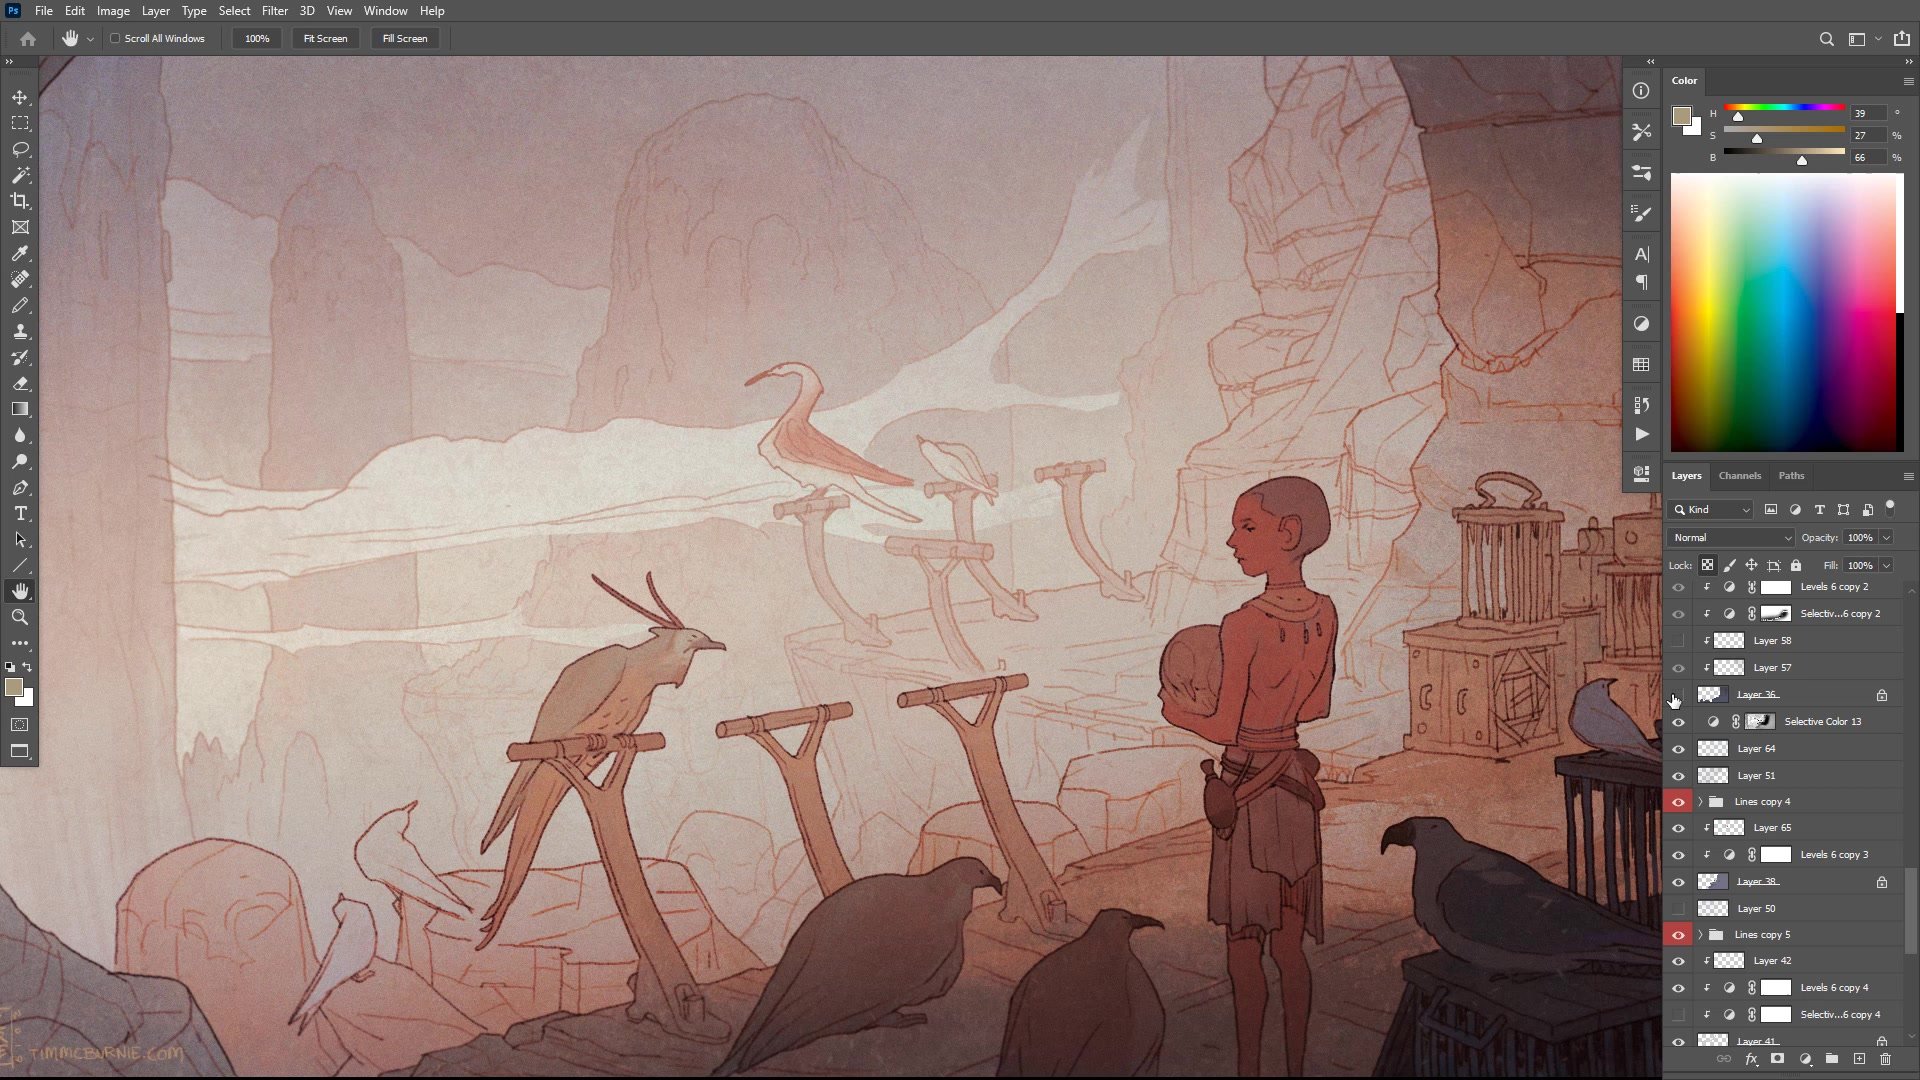The width and height of the screenshot is (1920, 1080).
Task: Select the Eyedropper tool
Action: pyautogui.click(x=20, y=253)
